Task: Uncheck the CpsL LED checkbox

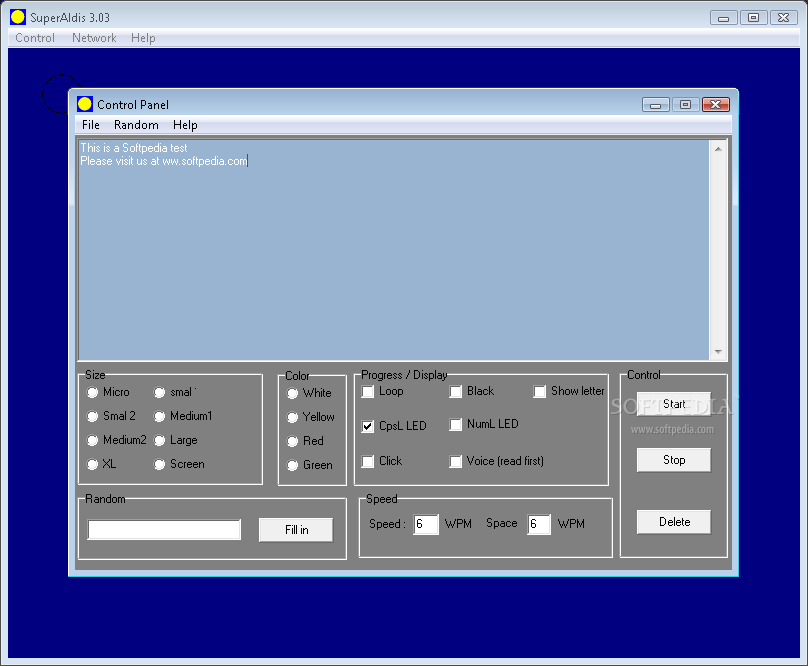Action: [367, 426]
